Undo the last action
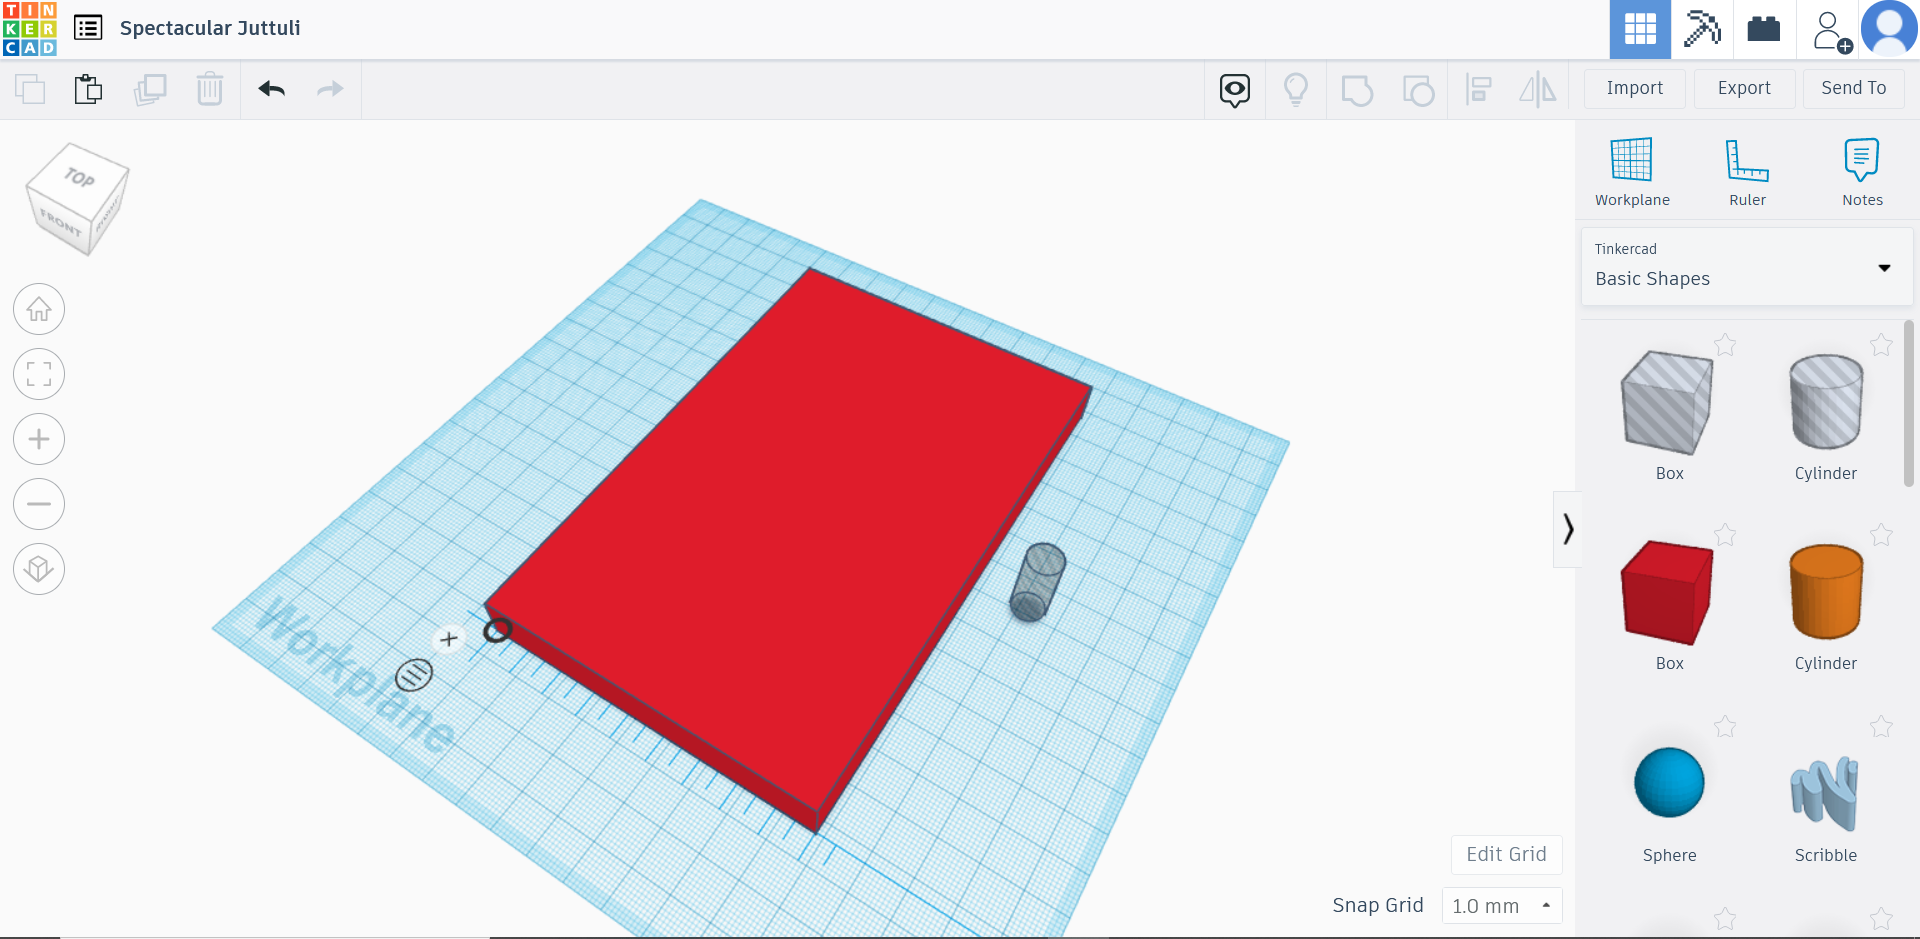 pos(272,89)
